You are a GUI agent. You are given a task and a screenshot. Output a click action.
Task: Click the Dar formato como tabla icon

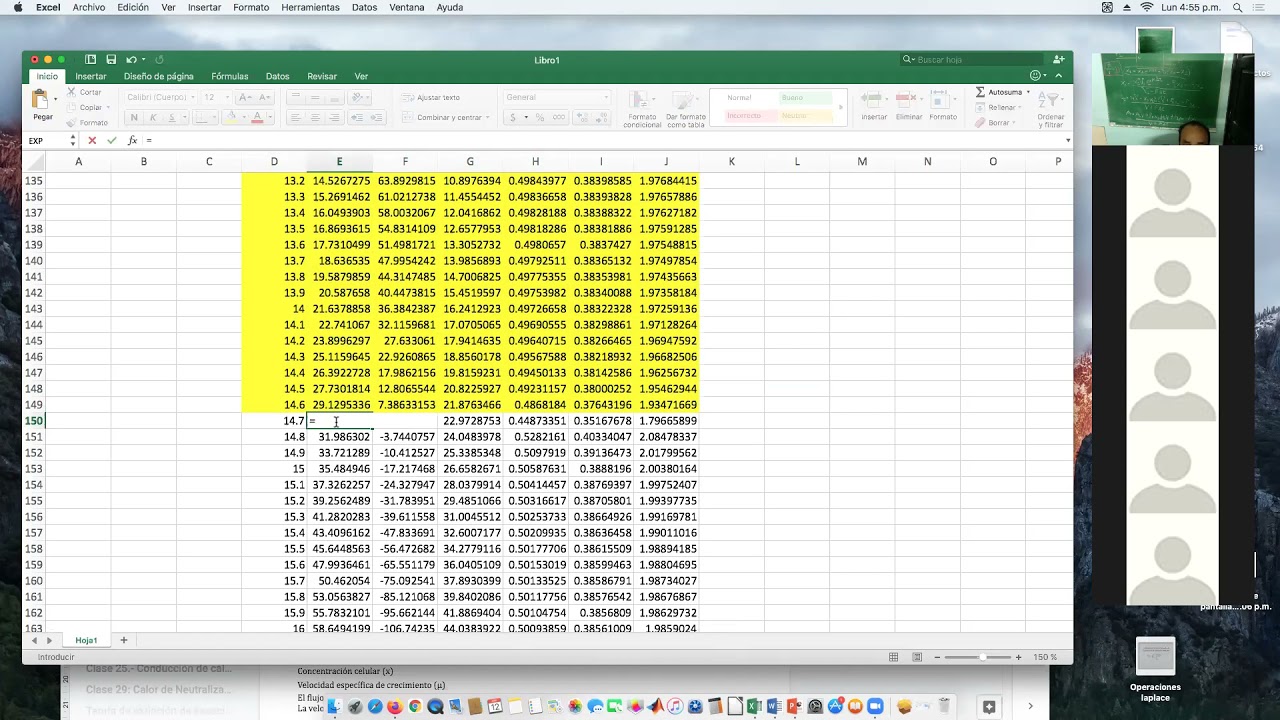tap(685, 101)
